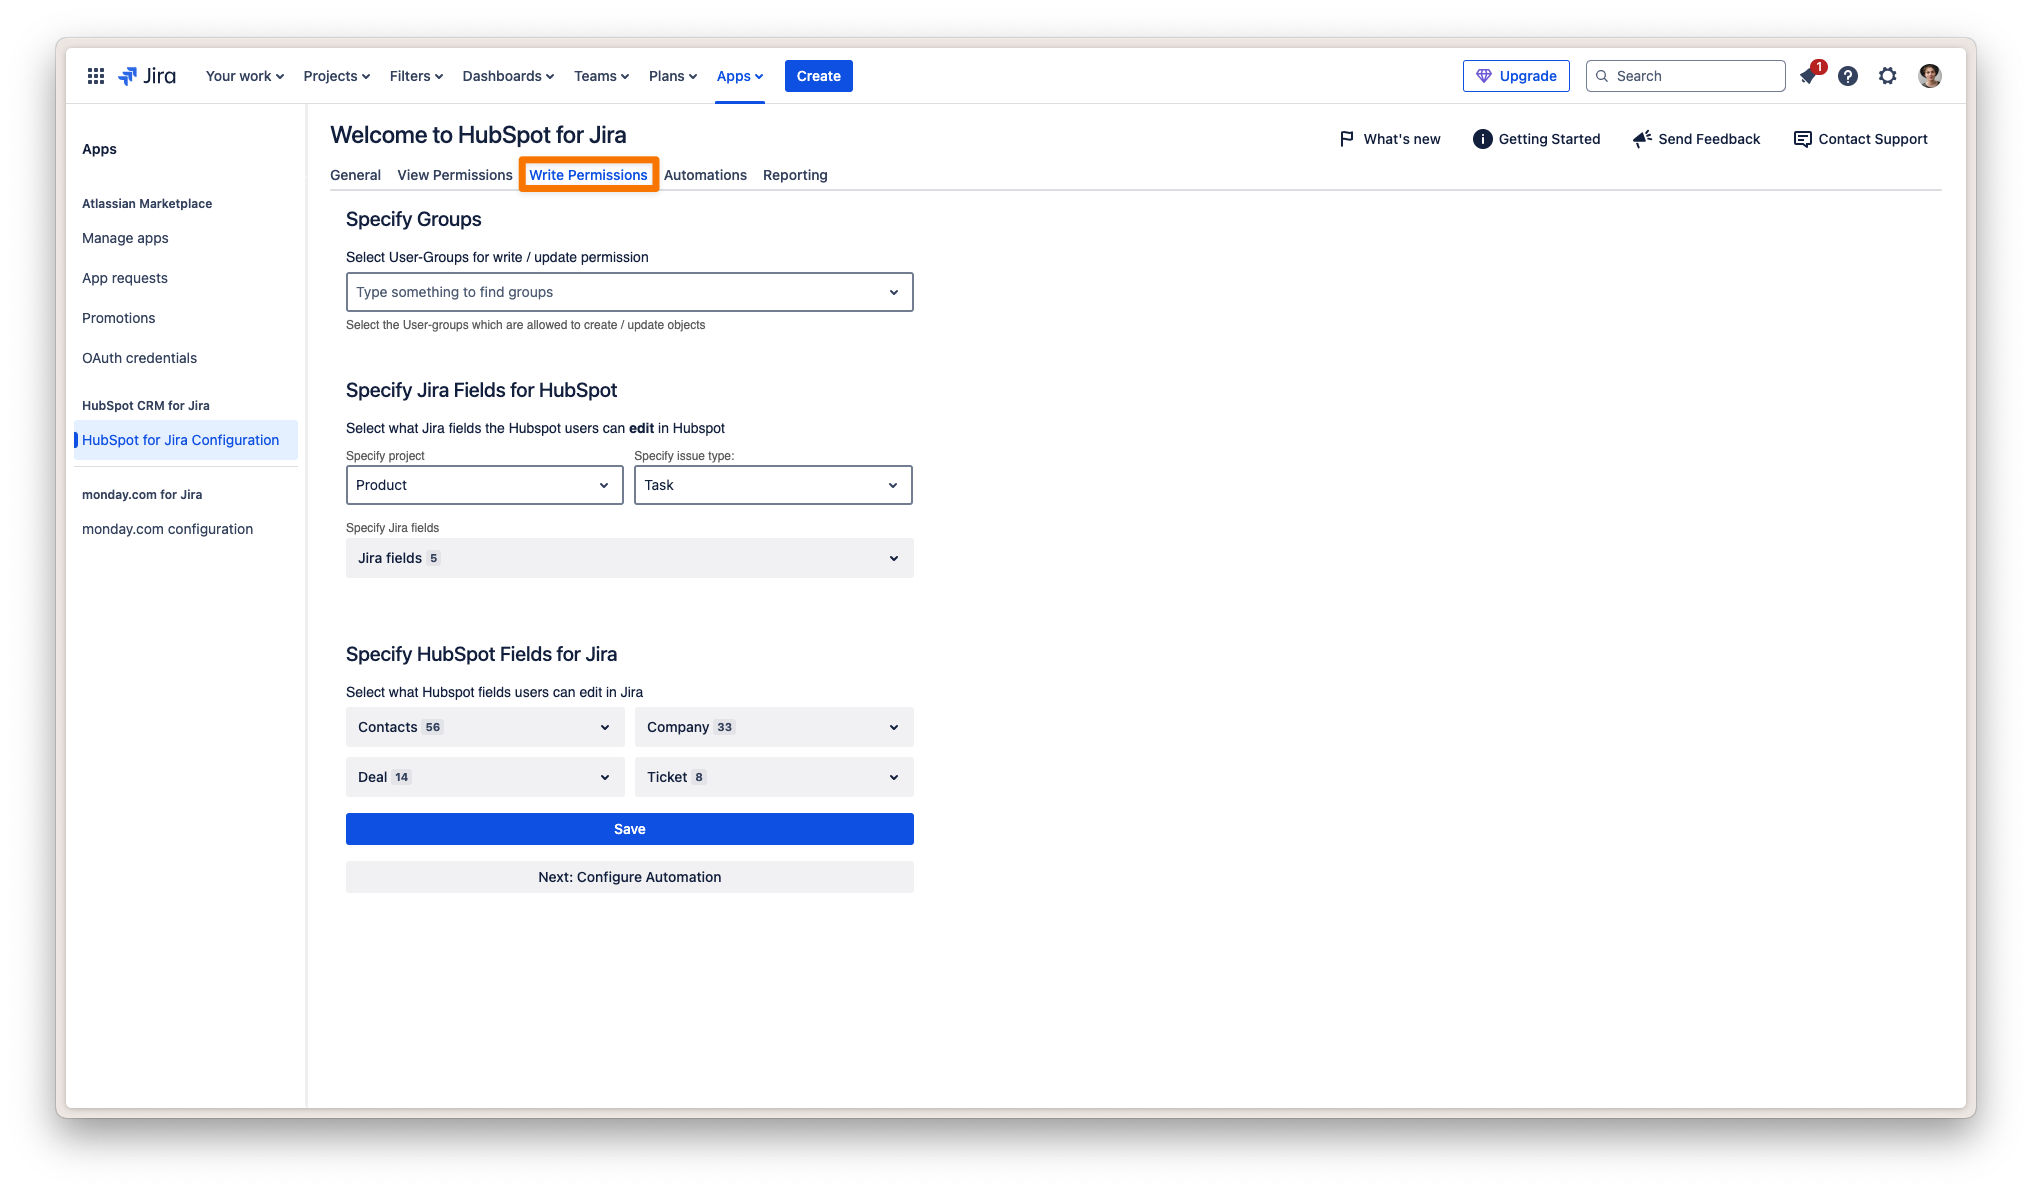
Task: Expand the Specify project Product dropdown
Action: [x=484, y=485]
